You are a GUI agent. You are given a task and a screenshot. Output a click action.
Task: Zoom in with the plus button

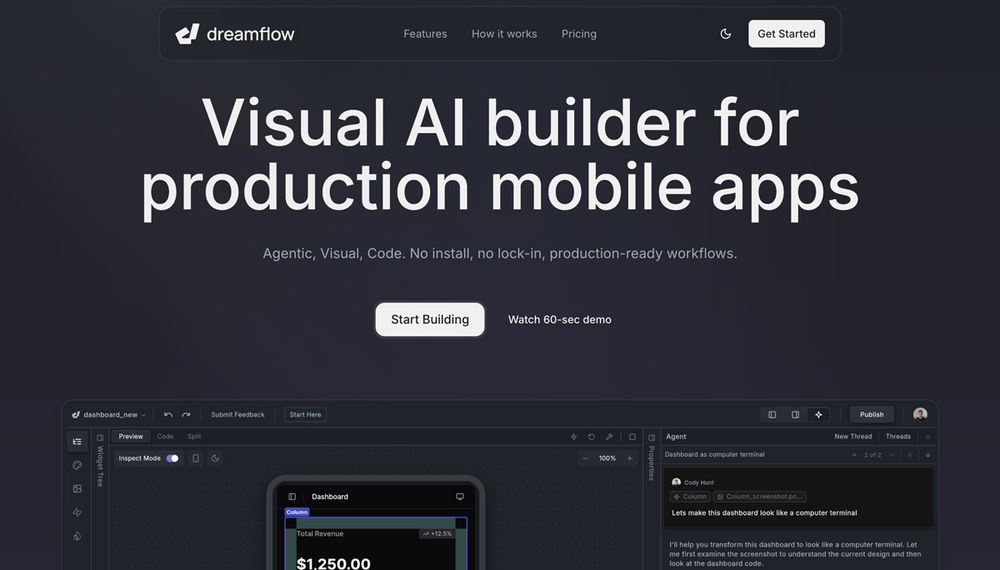pyautogui.click(x=629, y=458)
